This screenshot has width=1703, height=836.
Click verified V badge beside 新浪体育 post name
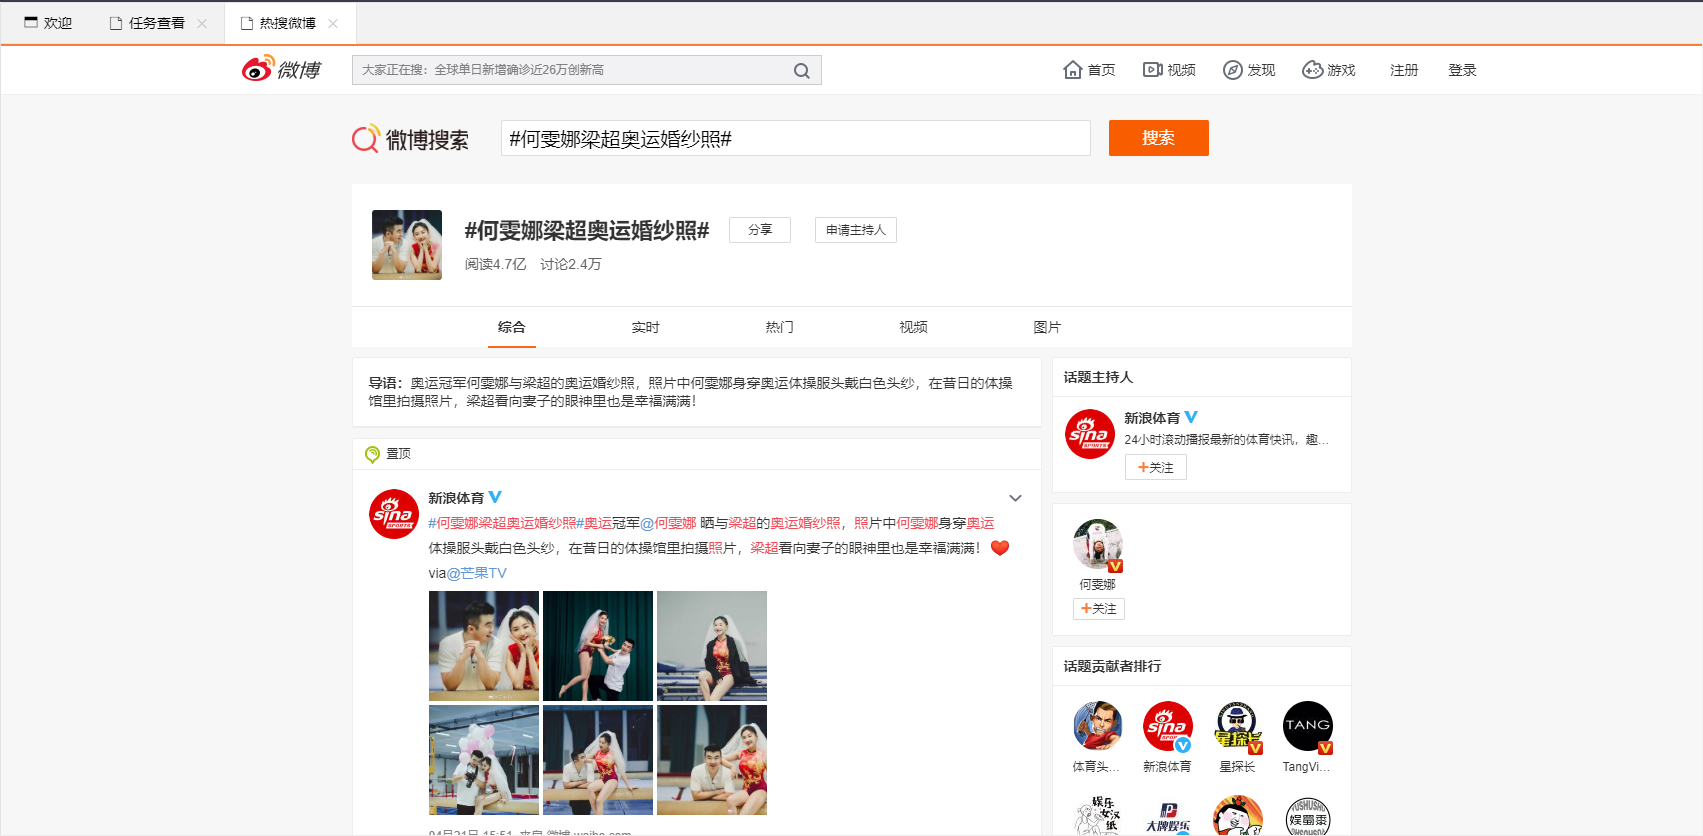pos(495,497)
